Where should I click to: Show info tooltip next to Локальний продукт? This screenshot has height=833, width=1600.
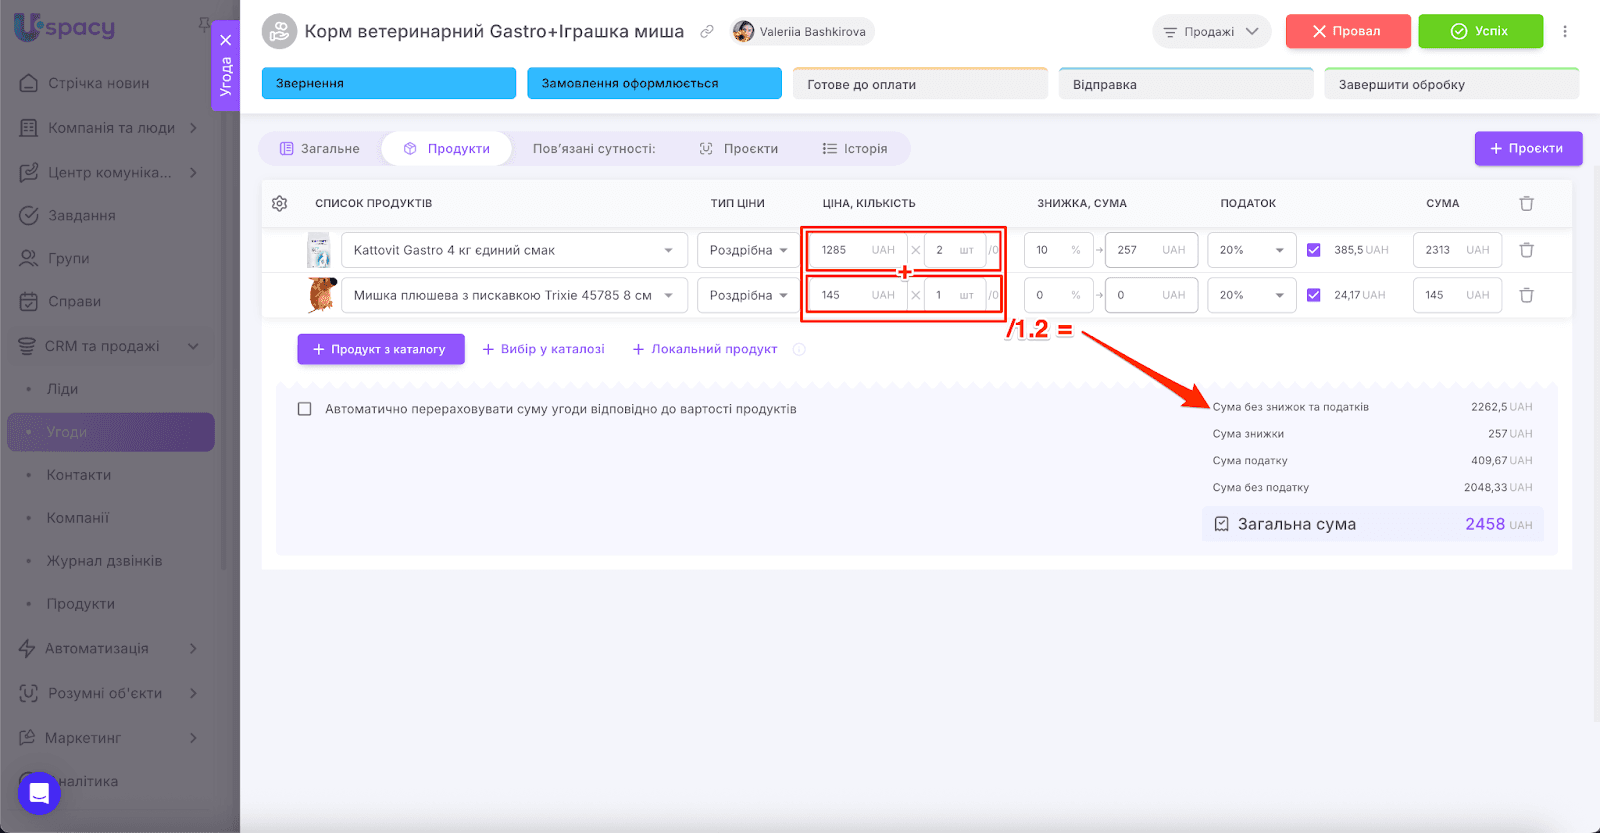coord(799,349)
